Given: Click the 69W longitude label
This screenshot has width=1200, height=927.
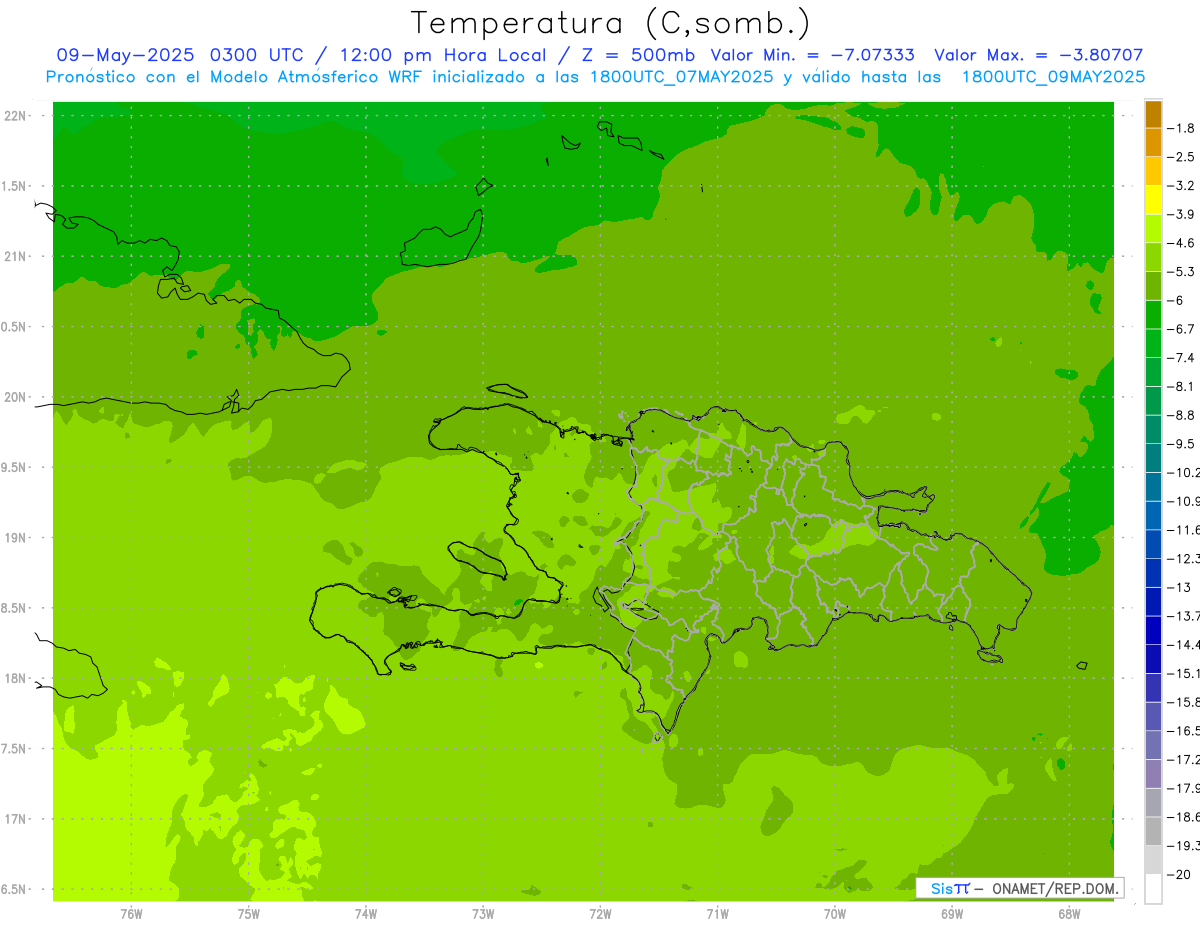Looking at the screenshot, I should (x=952, y=914).
